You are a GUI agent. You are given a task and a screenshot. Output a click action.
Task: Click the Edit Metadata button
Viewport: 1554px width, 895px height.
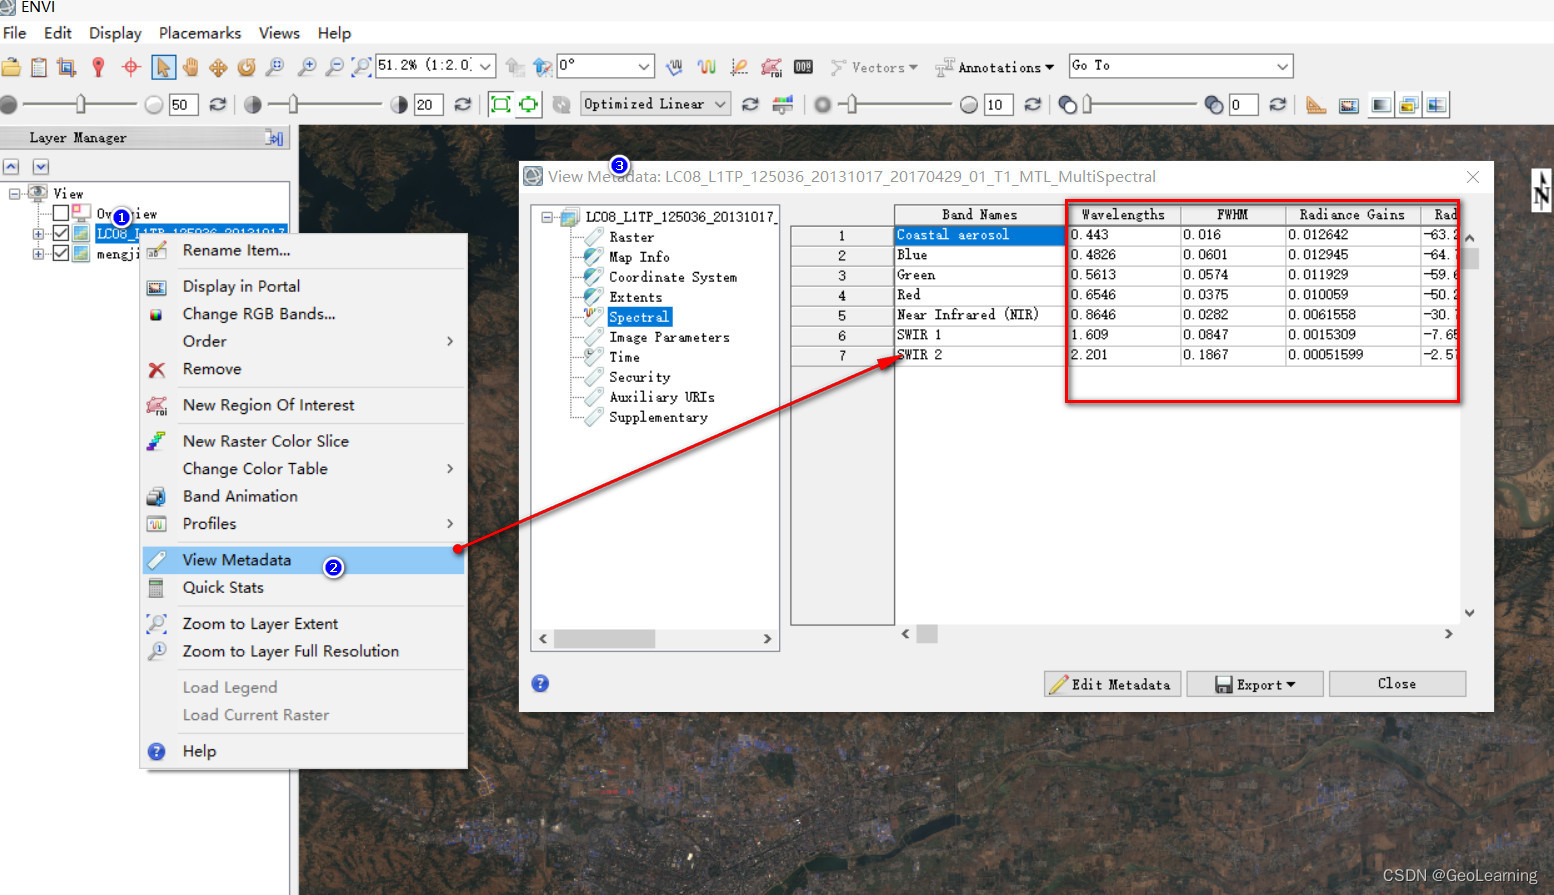coord(1112,684)
